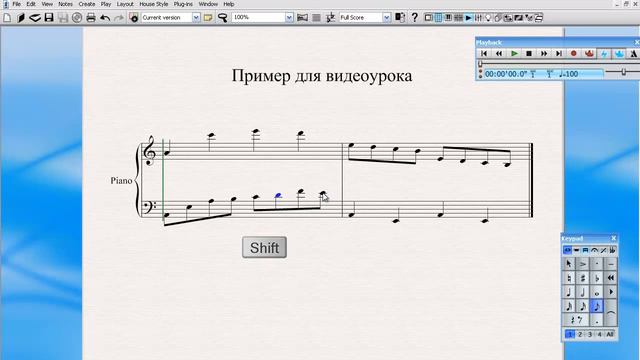Click the Live Tempo icon in Playback
Viewport: 640px width, 360px height.
point(619,53)
